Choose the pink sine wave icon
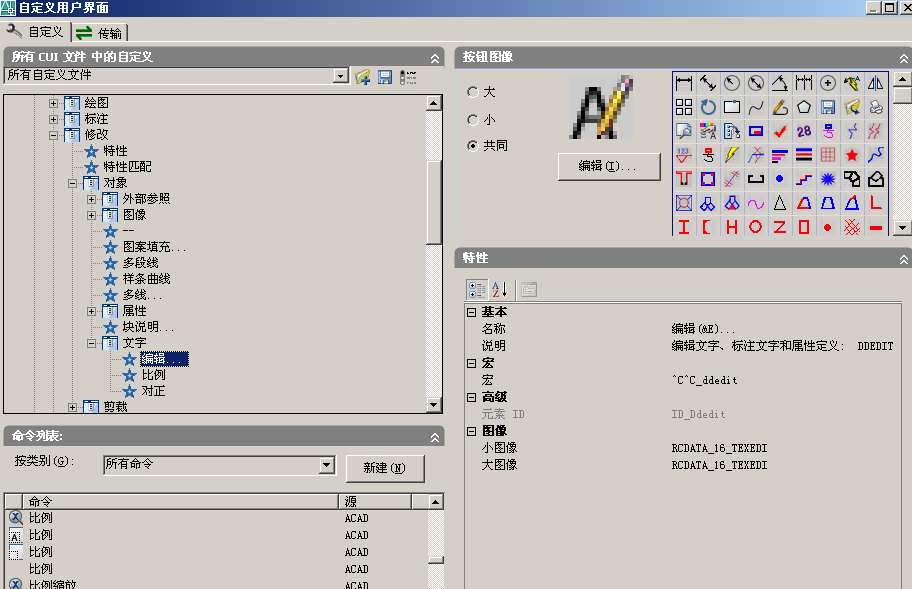 point(756,203)
